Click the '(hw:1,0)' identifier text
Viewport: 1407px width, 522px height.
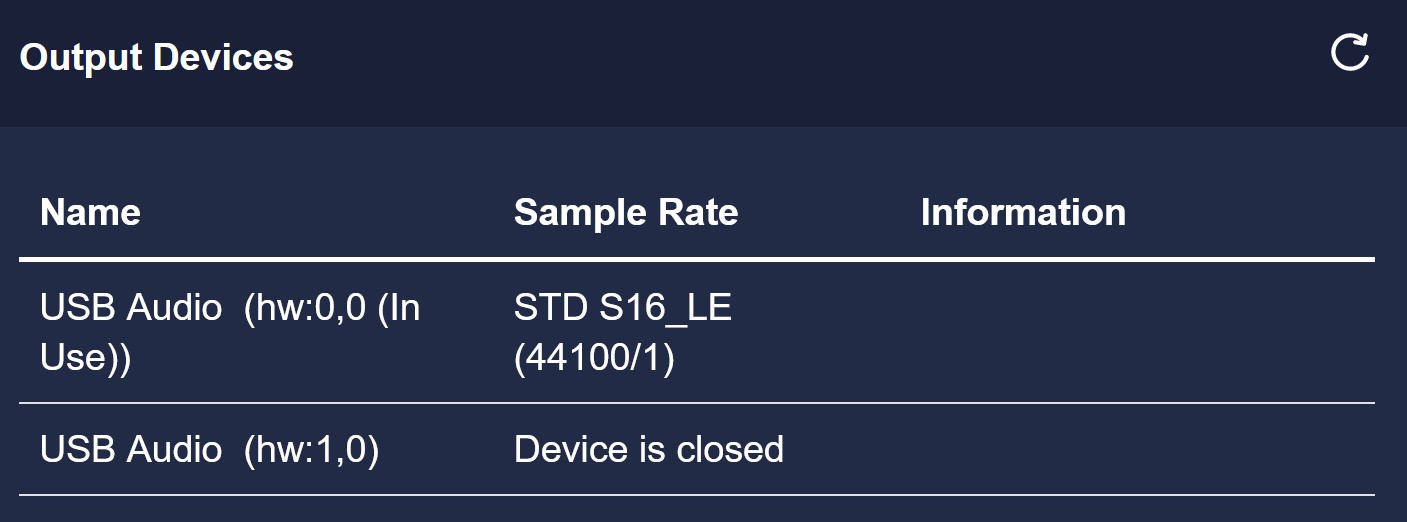311,450
